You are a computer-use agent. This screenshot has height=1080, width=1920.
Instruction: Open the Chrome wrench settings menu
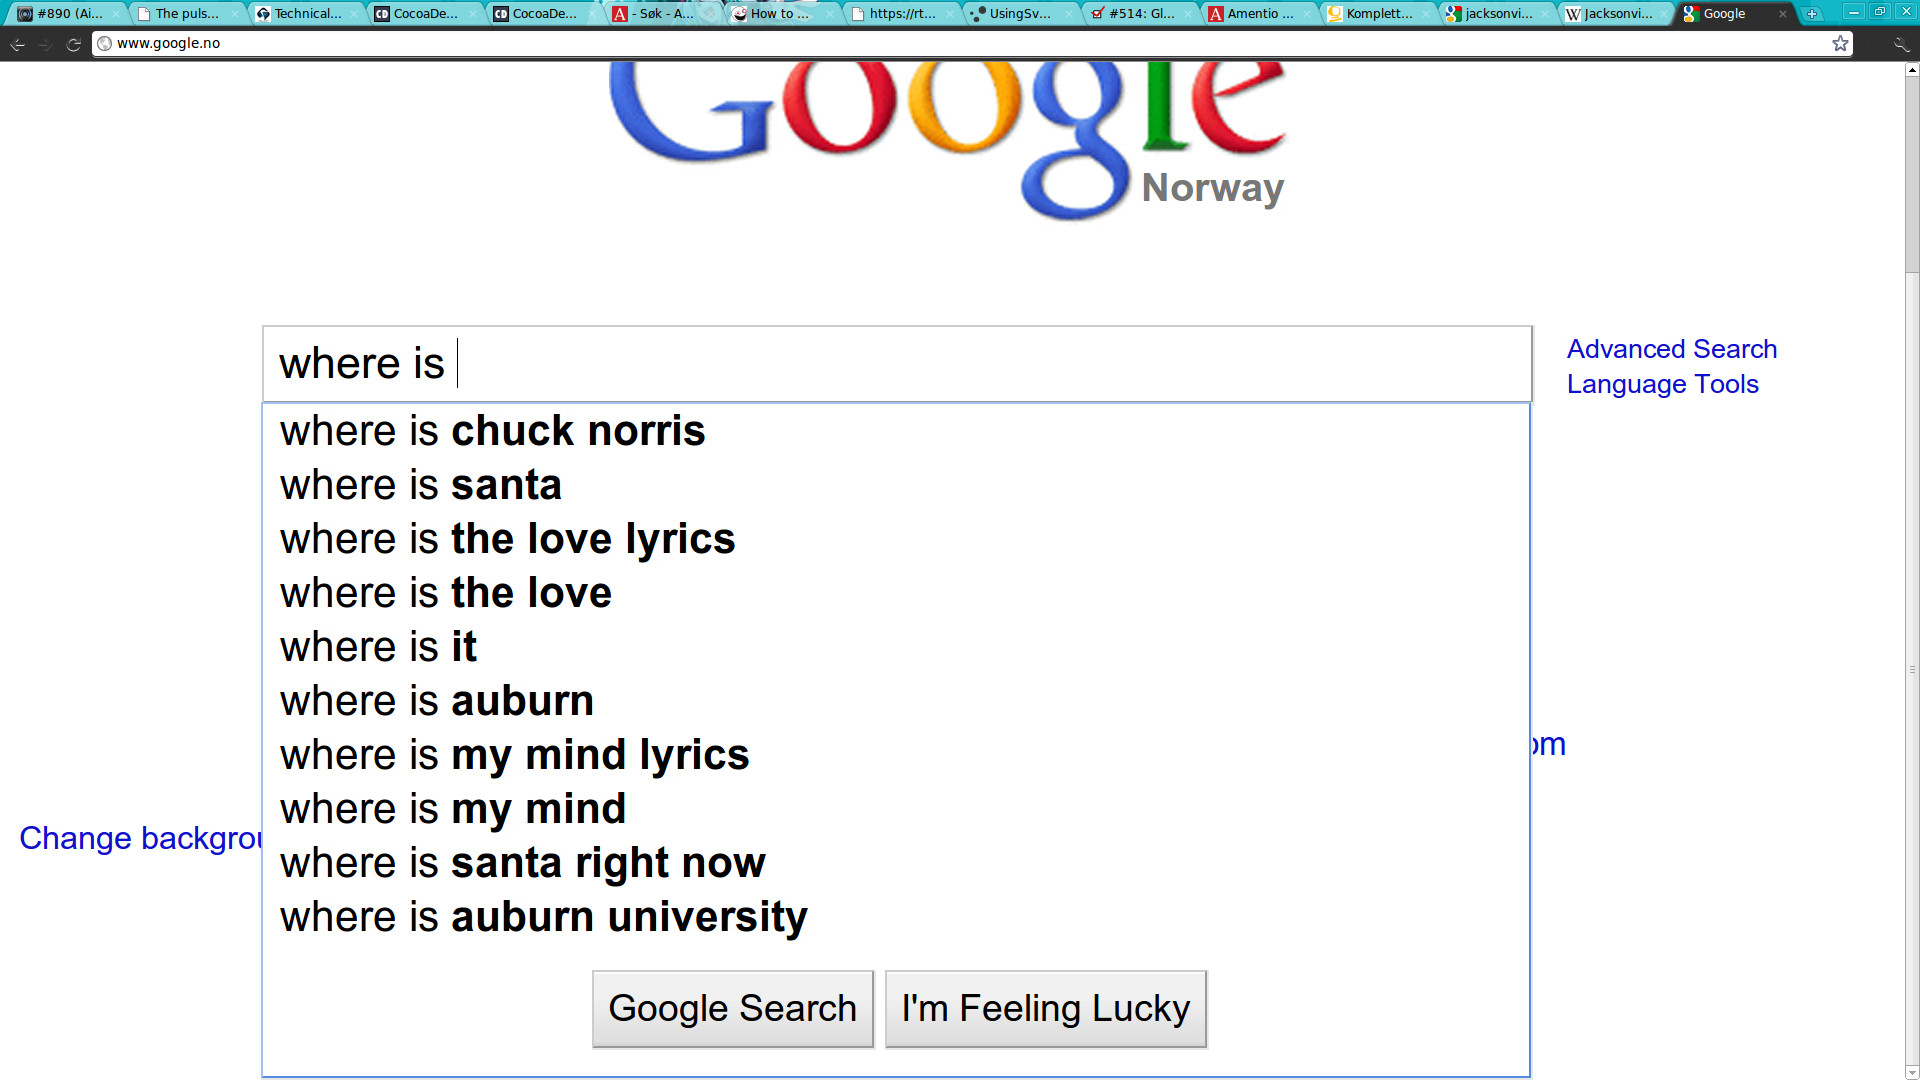[x=1901, y=44]
